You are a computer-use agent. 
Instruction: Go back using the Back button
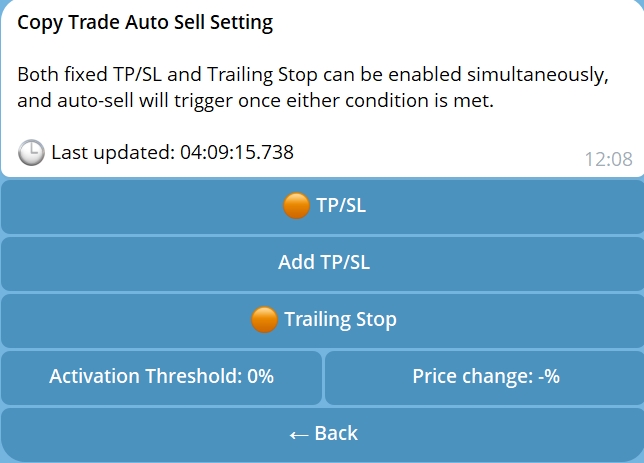322,435
